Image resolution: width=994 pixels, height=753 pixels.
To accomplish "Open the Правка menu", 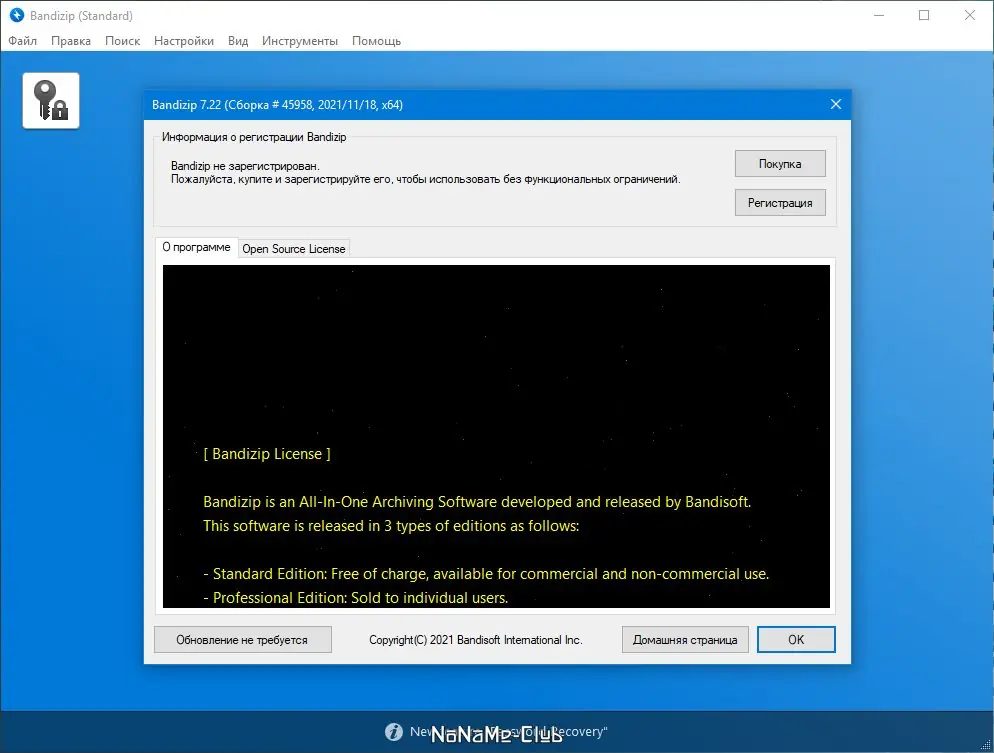I will tap(70, 41).
